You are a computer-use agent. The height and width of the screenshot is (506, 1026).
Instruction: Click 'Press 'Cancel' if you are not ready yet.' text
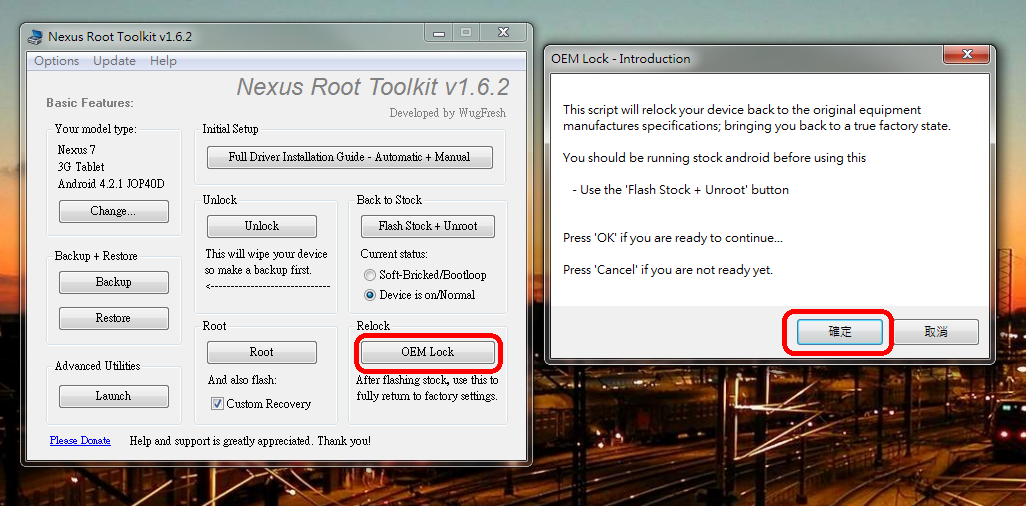click(x=668, y=270)
